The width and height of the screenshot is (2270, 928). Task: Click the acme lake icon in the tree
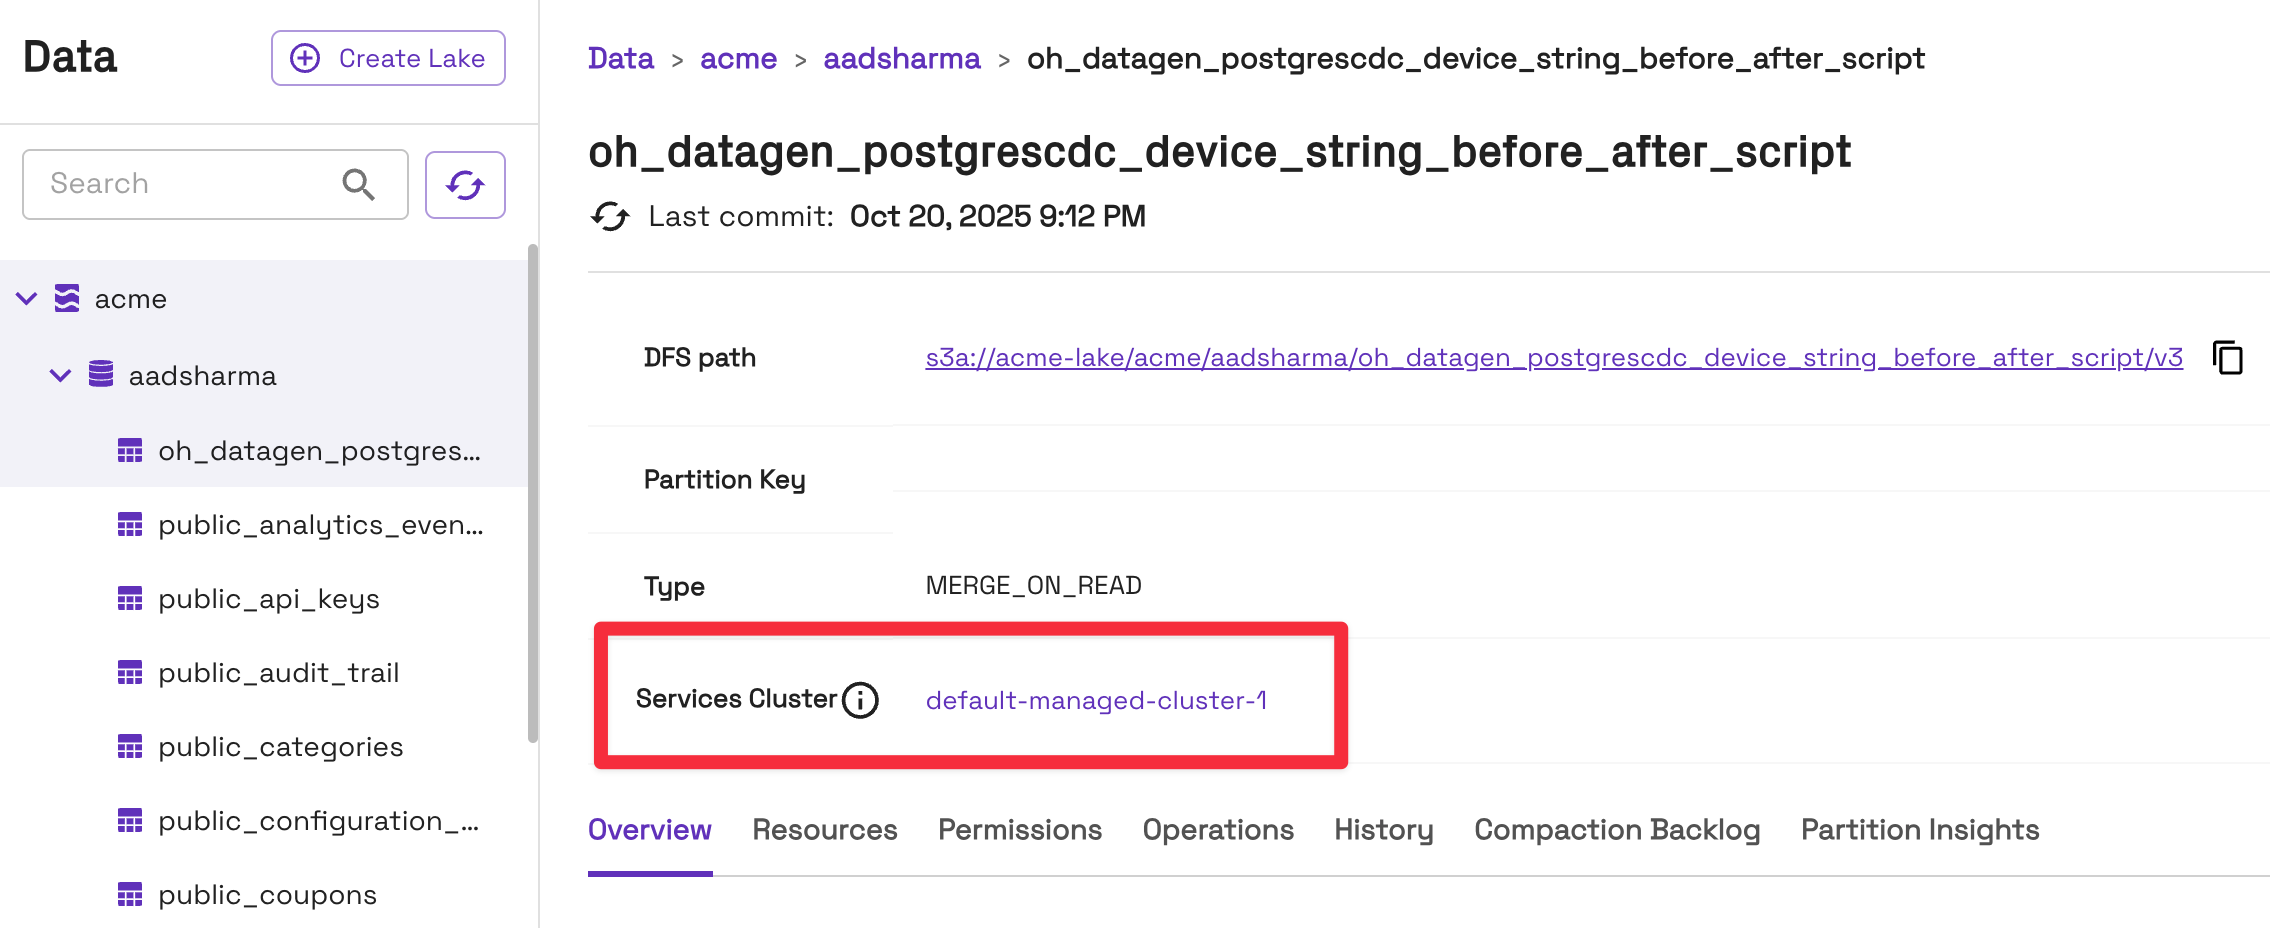pos(67,299)
